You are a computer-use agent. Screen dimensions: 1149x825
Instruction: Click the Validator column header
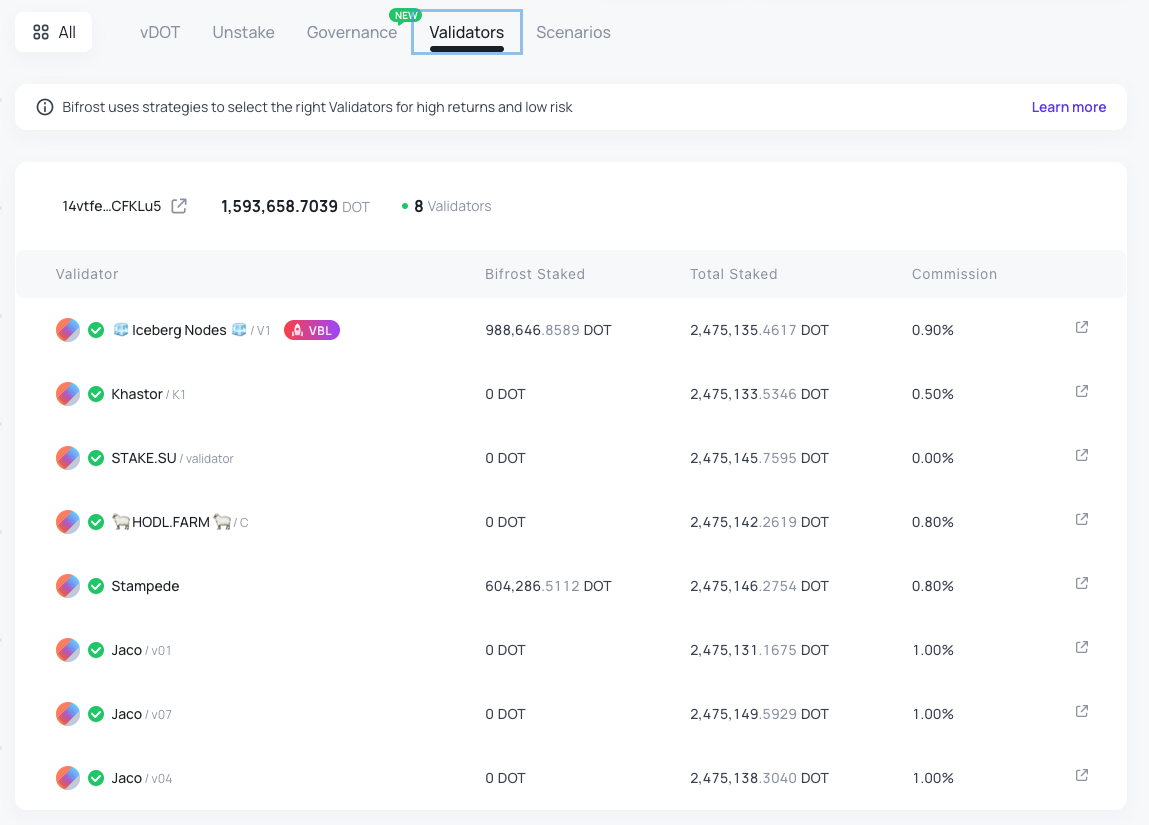click(x=87, y=274)
